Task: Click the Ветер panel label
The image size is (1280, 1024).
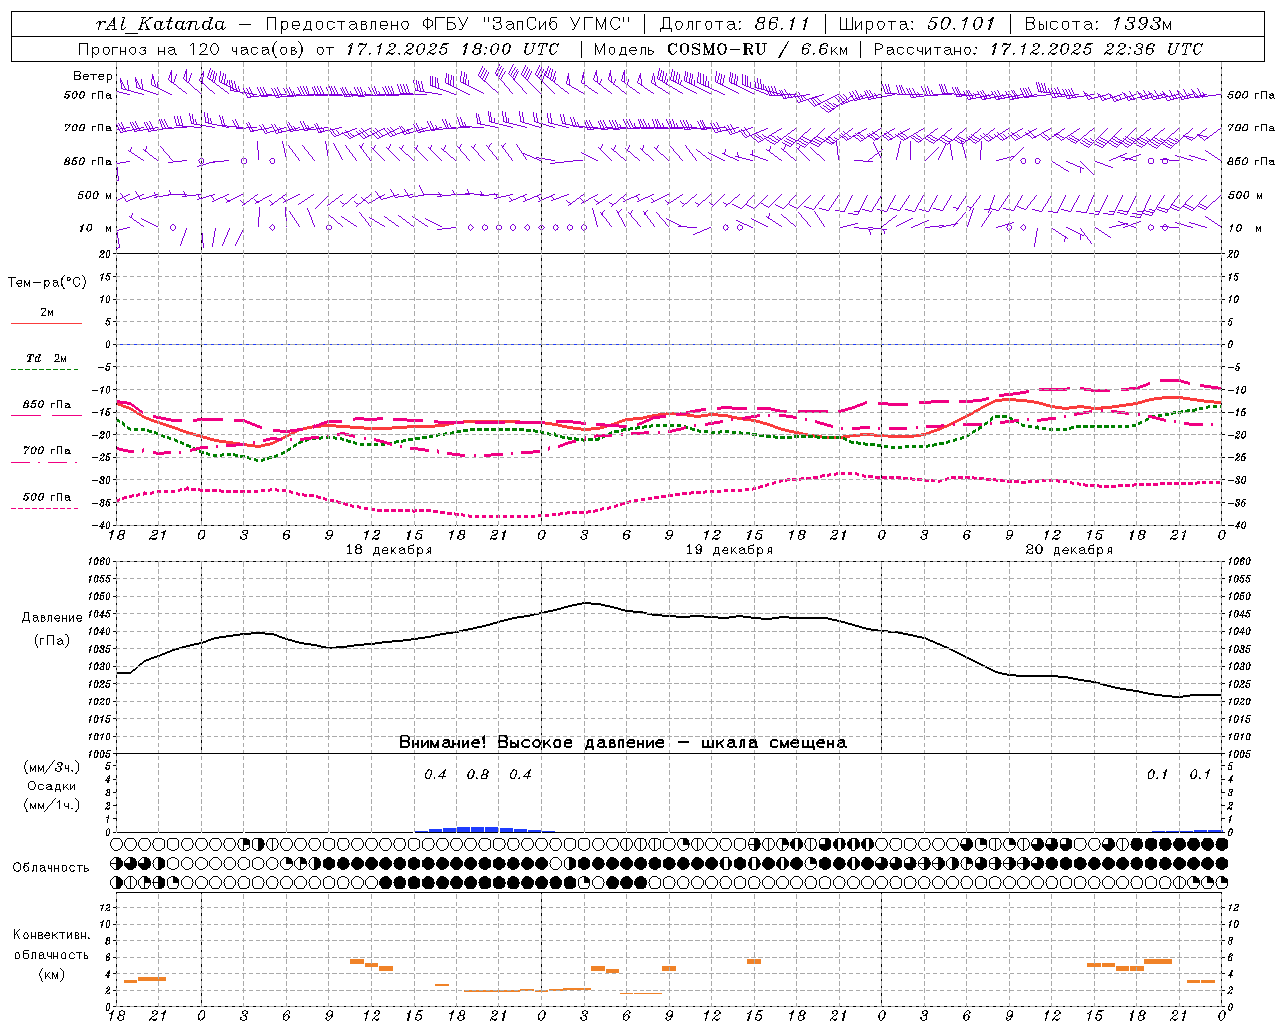Action: coord(92,76)
